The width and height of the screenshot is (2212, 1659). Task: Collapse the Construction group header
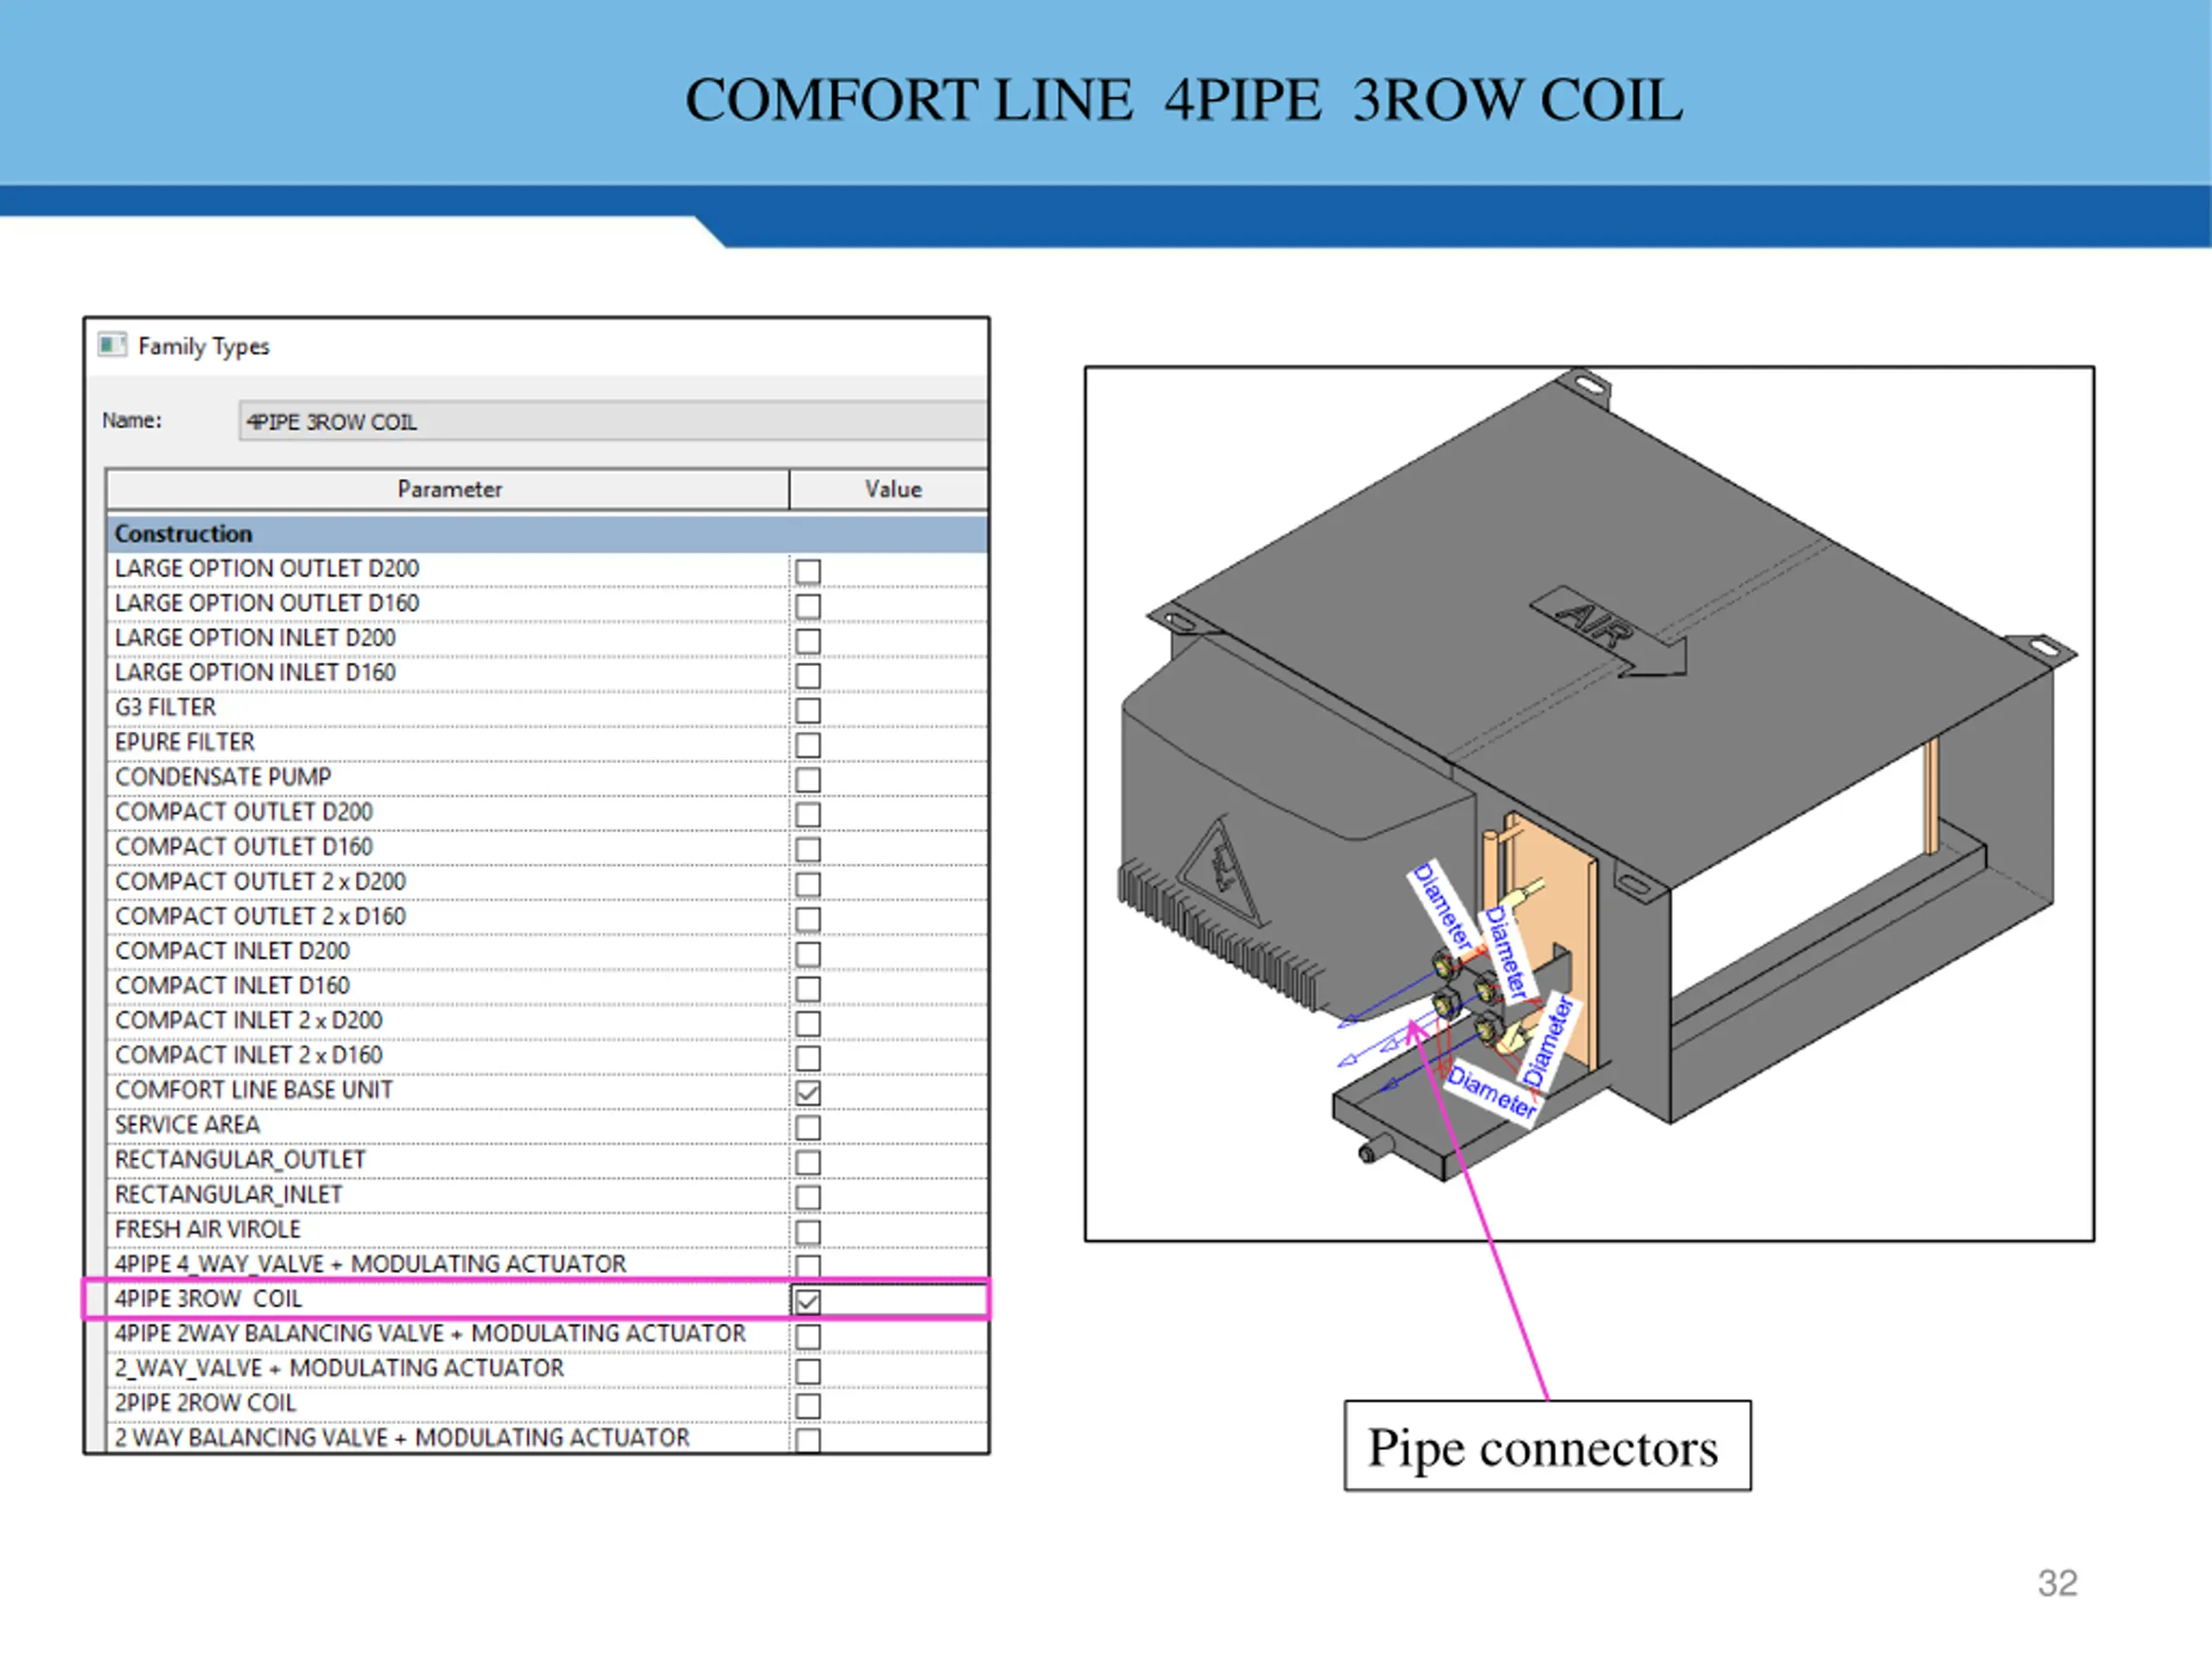click(183, 534)
